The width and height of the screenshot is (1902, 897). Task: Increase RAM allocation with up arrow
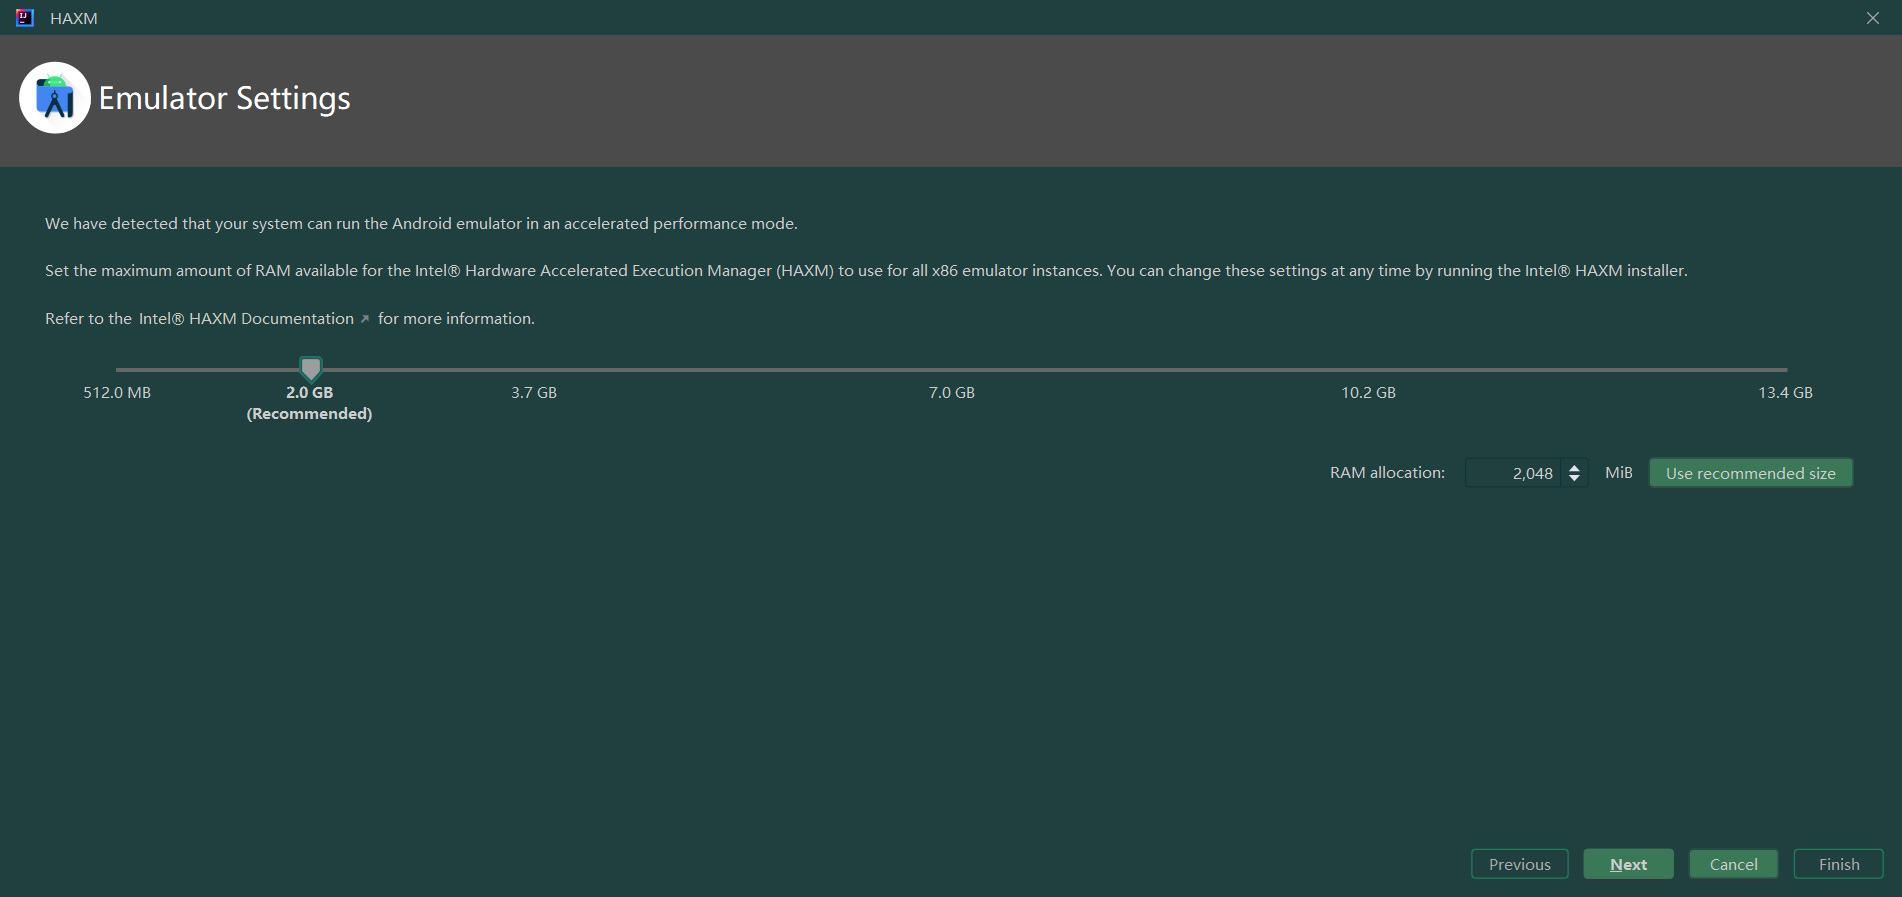(x=1574, y=467)
